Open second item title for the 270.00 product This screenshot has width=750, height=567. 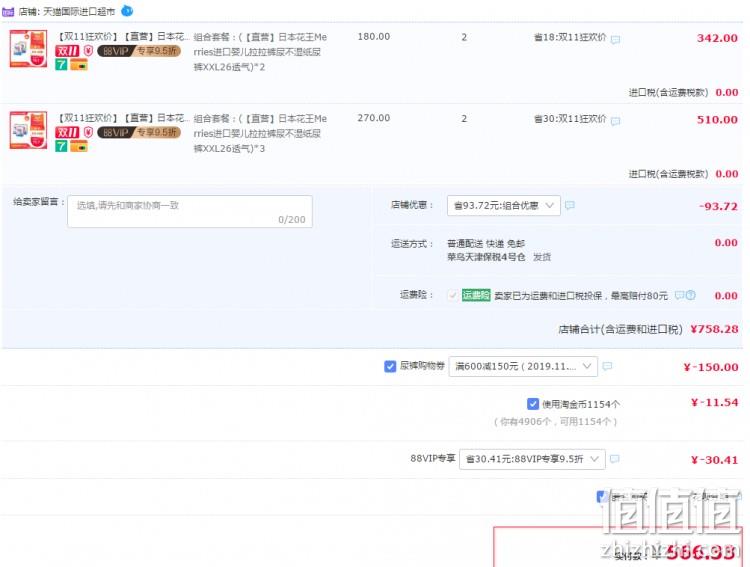[x=123, y=118]
